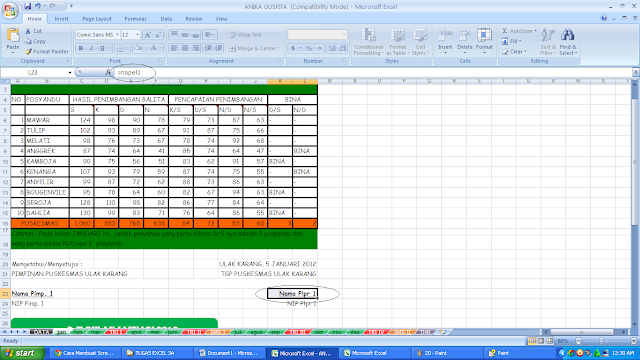The width and height of the screenshot is (640, 360).
Task: Increase decimal places
Action: pos(332,48)
